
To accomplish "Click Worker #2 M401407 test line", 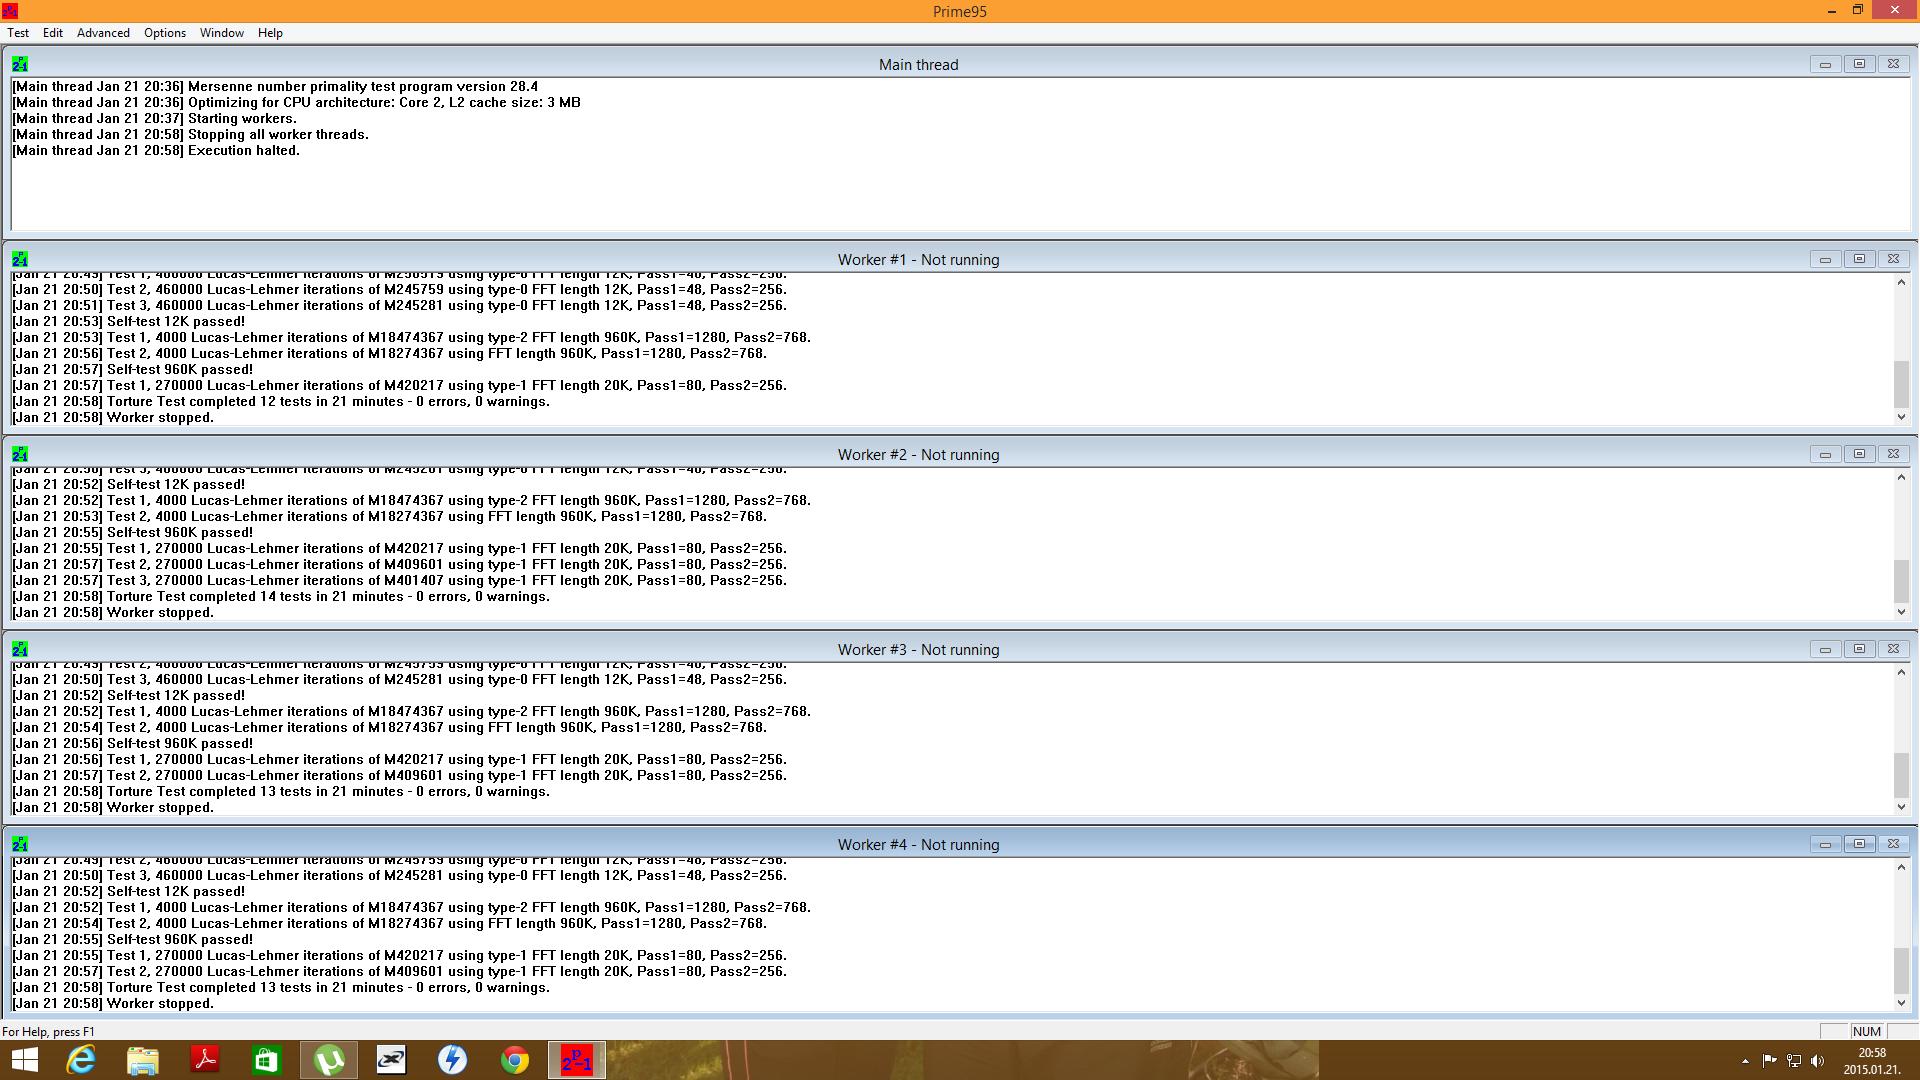I will pyautogui.click(x=400, y=580).
